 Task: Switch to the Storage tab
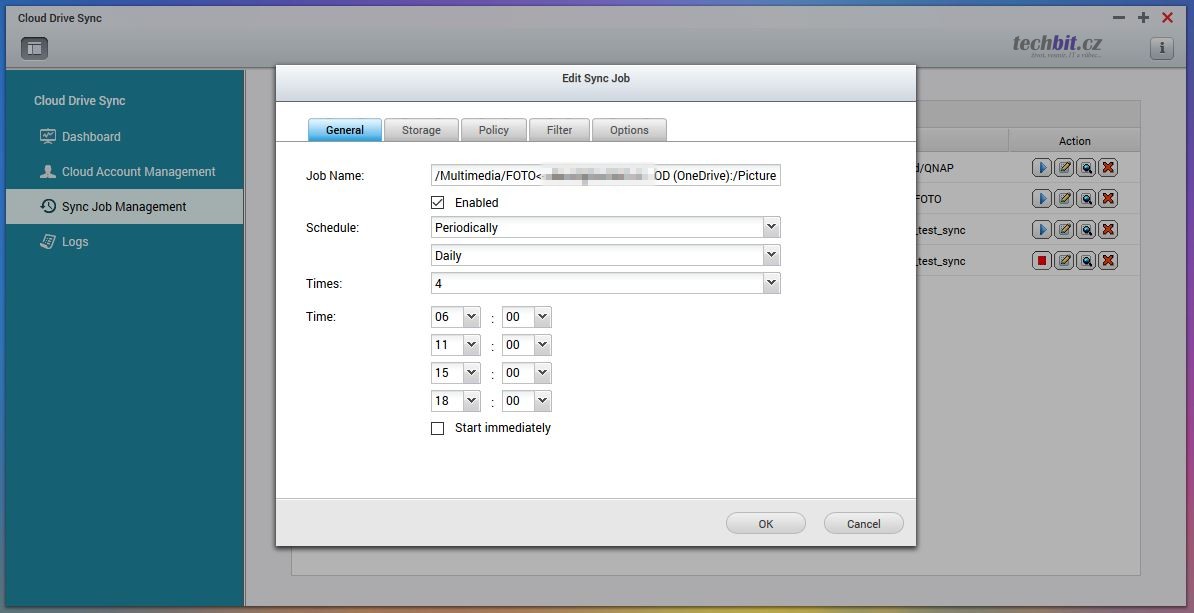pyautogui.click(x=421, y=130)
